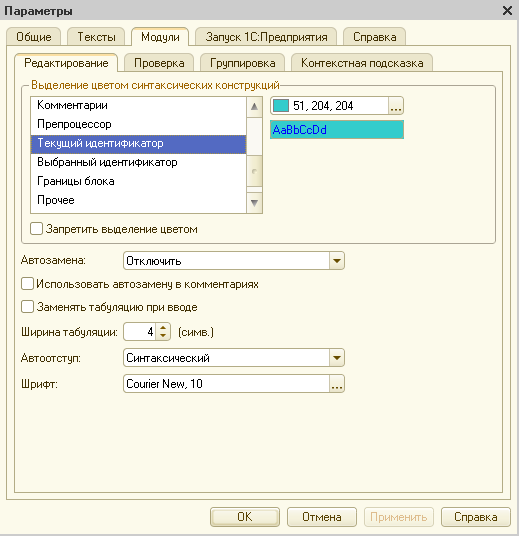Select Текущий идентификатор list item
This screenshot has height=536, width=519.
pyautogui.click(x=138, y=143)
